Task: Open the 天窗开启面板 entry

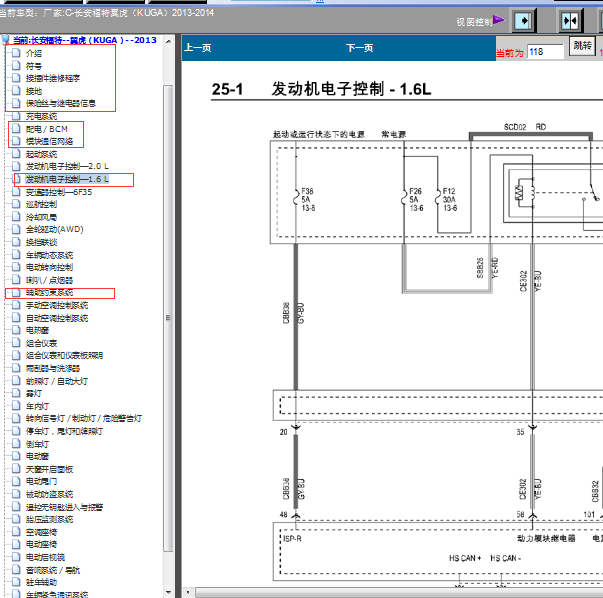Action: (x=49, y=469)
